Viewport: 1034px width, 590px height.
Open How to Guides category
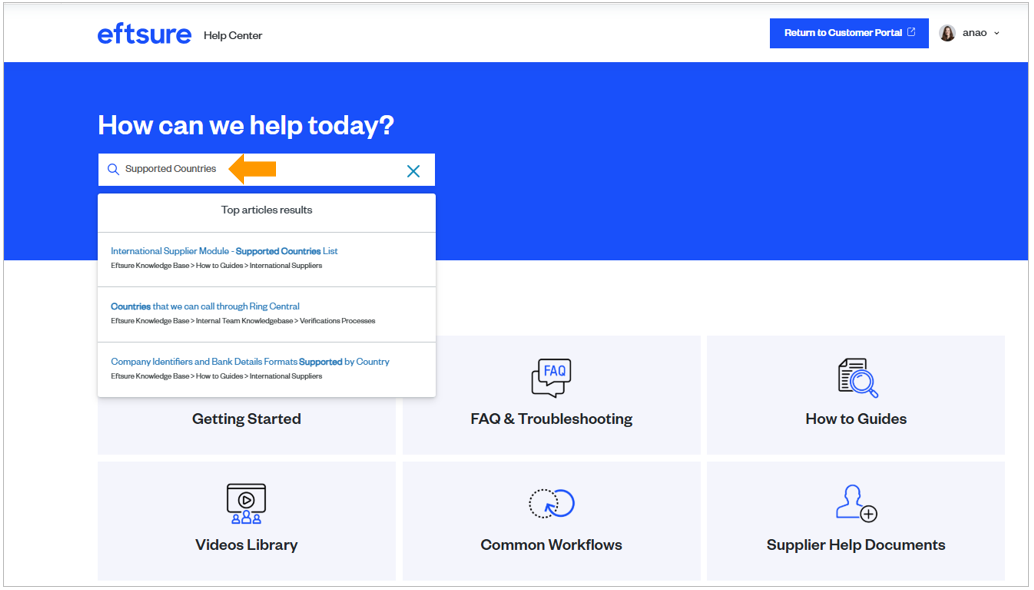pos(856,395)
